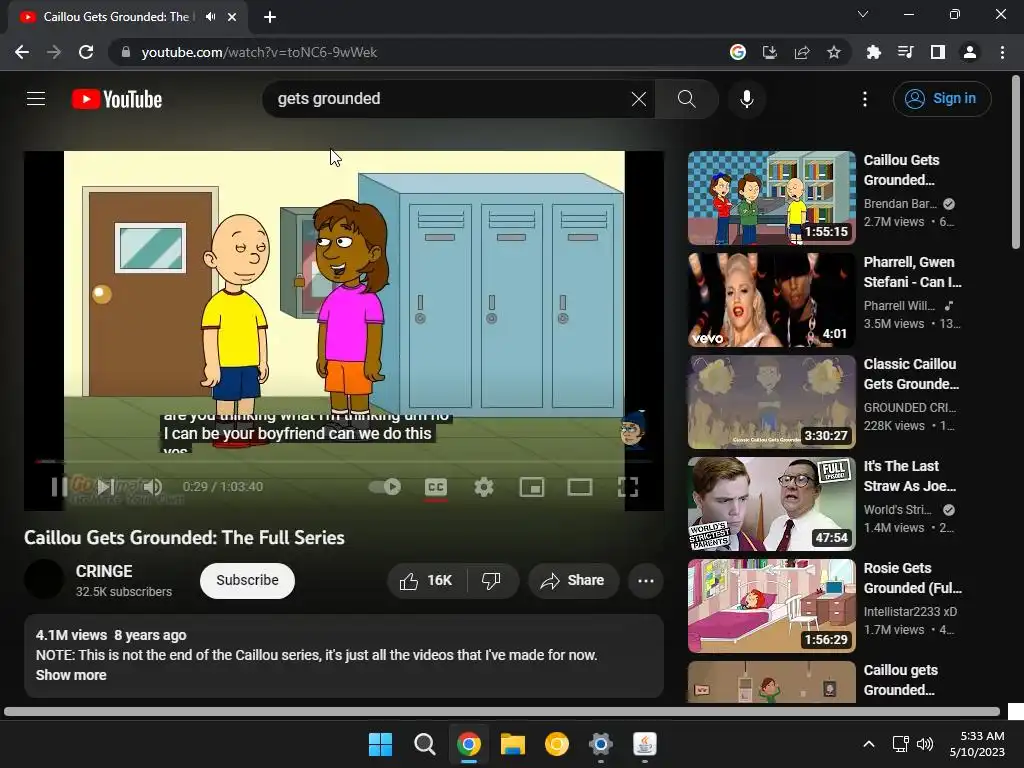
Task: Open system volume tray icon
Action: pyautogui.click(x=925, y=744)
